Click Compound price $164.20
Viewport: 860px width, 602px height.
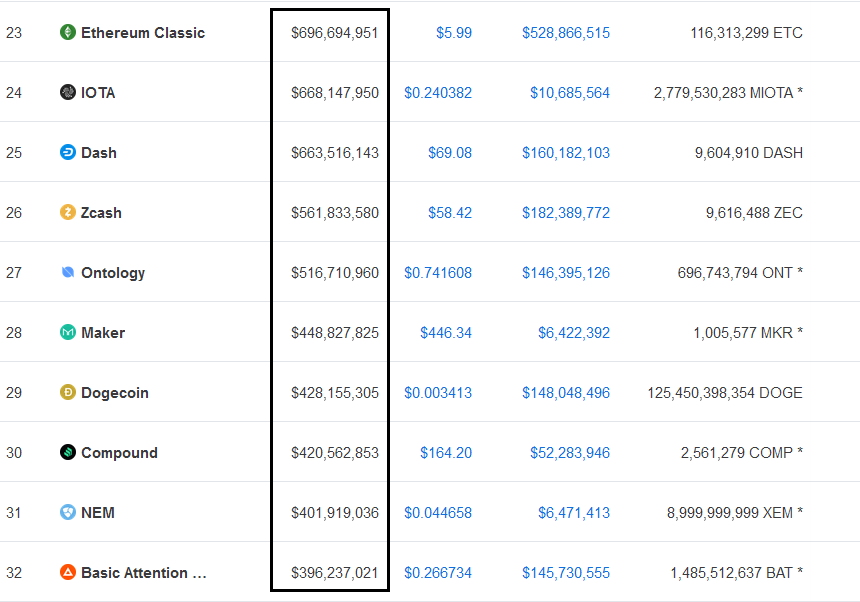[446, 453]
